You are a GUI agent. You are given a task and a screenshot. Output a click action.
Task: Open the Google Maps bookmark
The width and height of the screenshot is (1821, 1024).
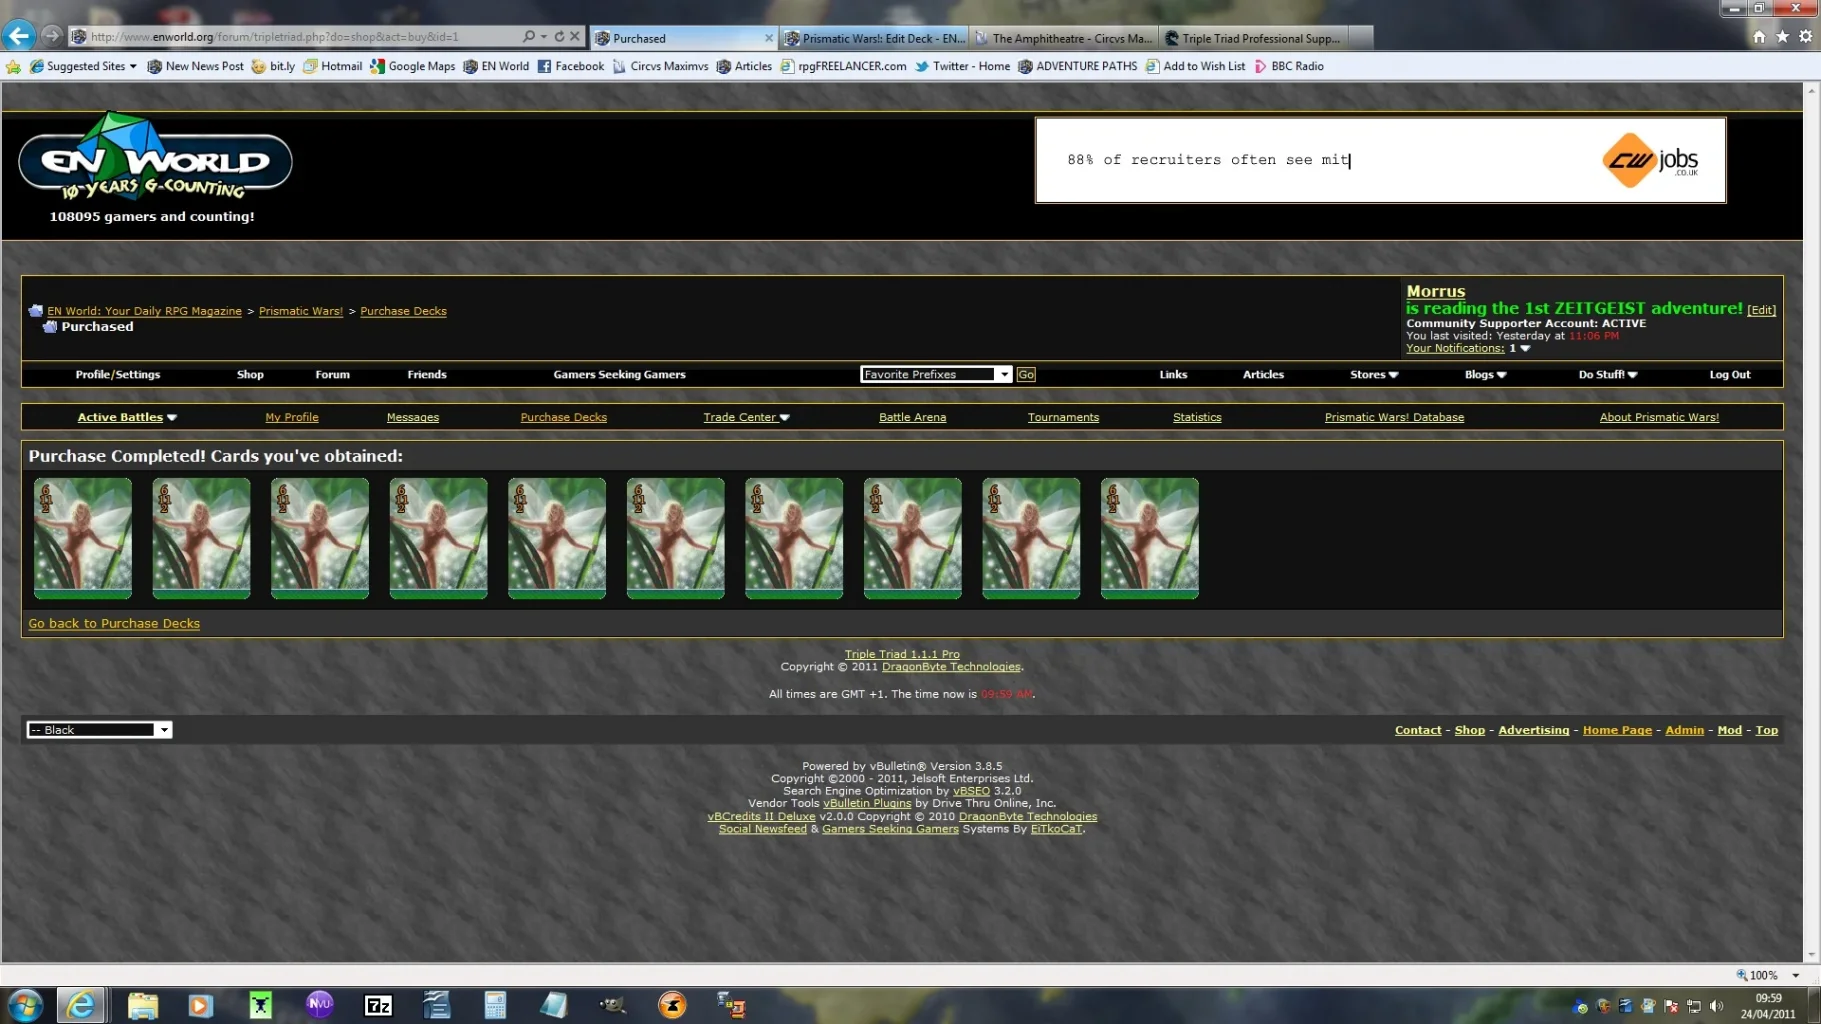point(412,66)
